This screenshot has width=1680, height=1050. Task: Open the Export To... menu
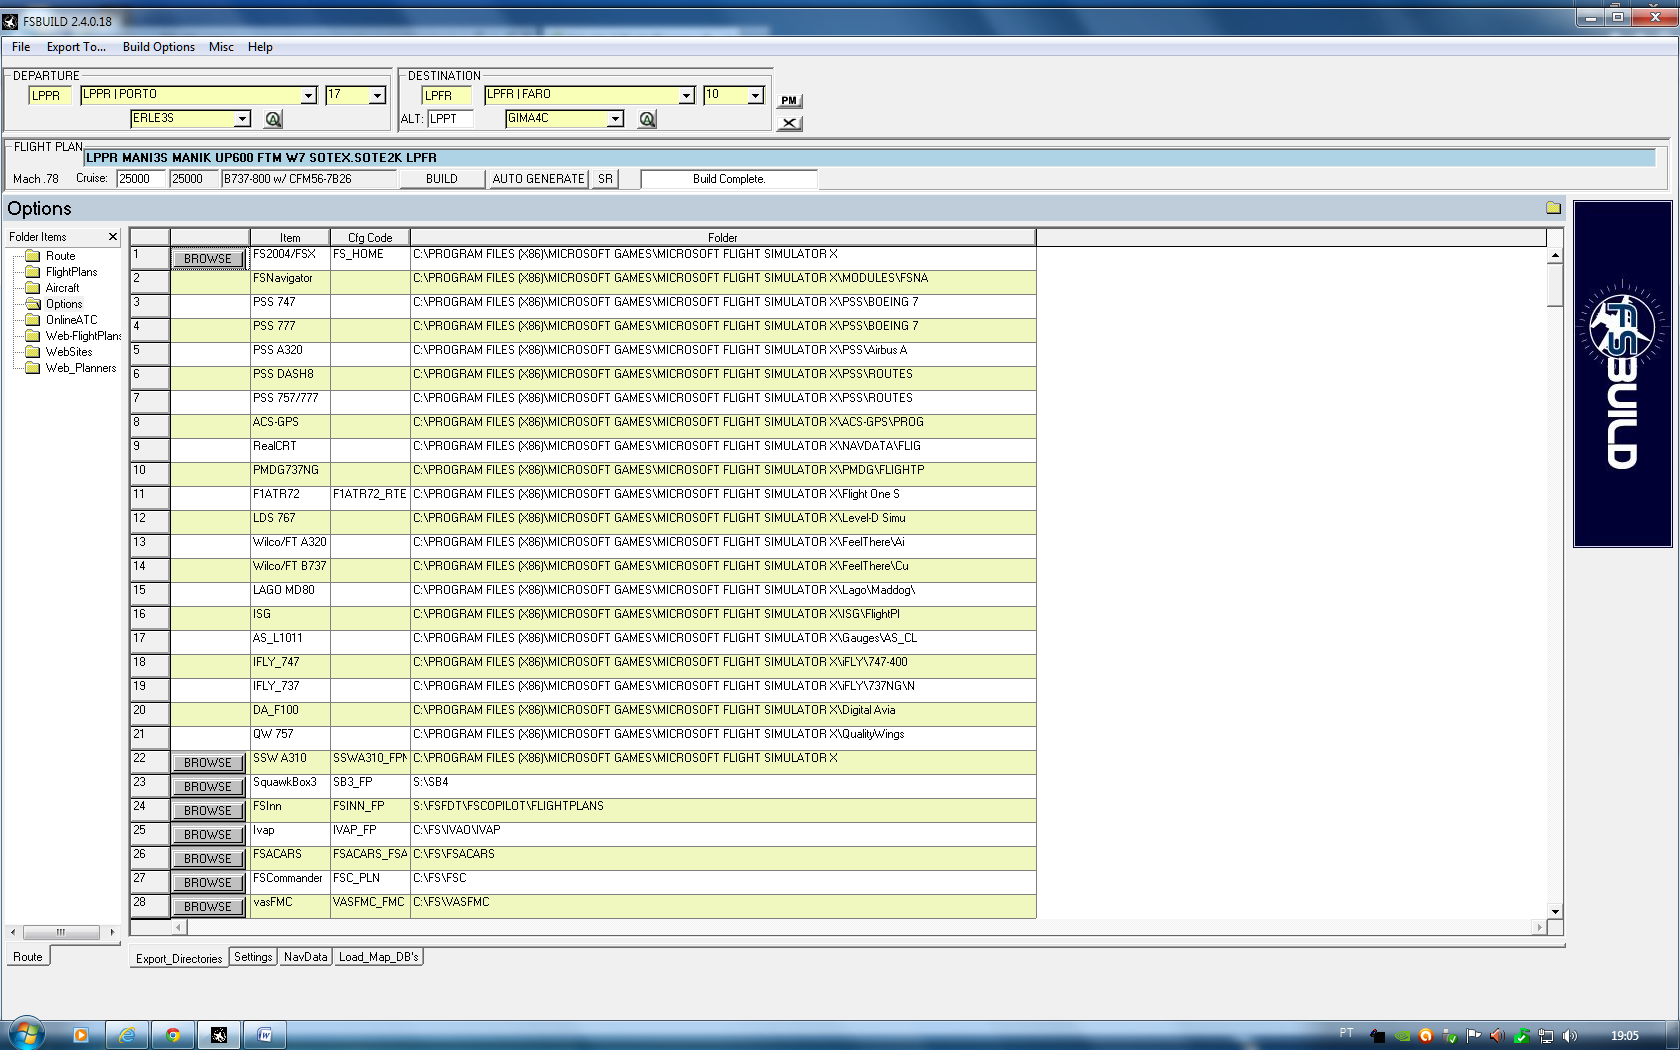(x=76, y=47)
